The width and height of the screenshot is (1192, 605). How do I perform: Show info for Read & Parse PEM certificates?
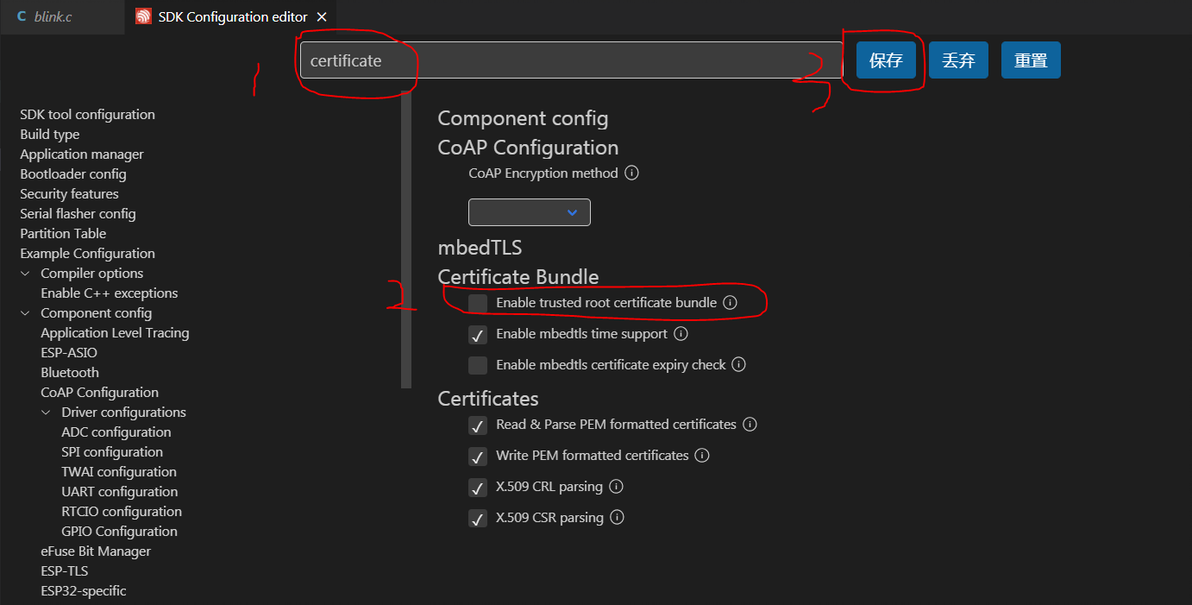pyautogui.click(x=750, y=425)
